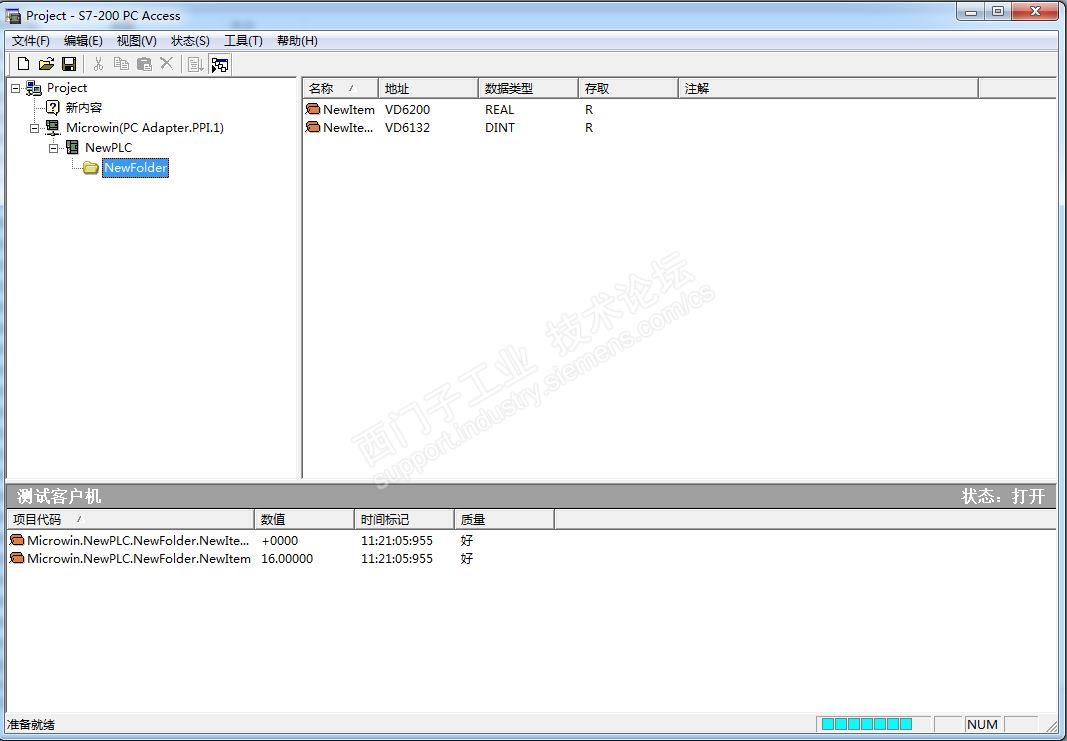This screenshot has width=1067, height=741.
Task: Click the Project root network icon
Action: point(33,88)
